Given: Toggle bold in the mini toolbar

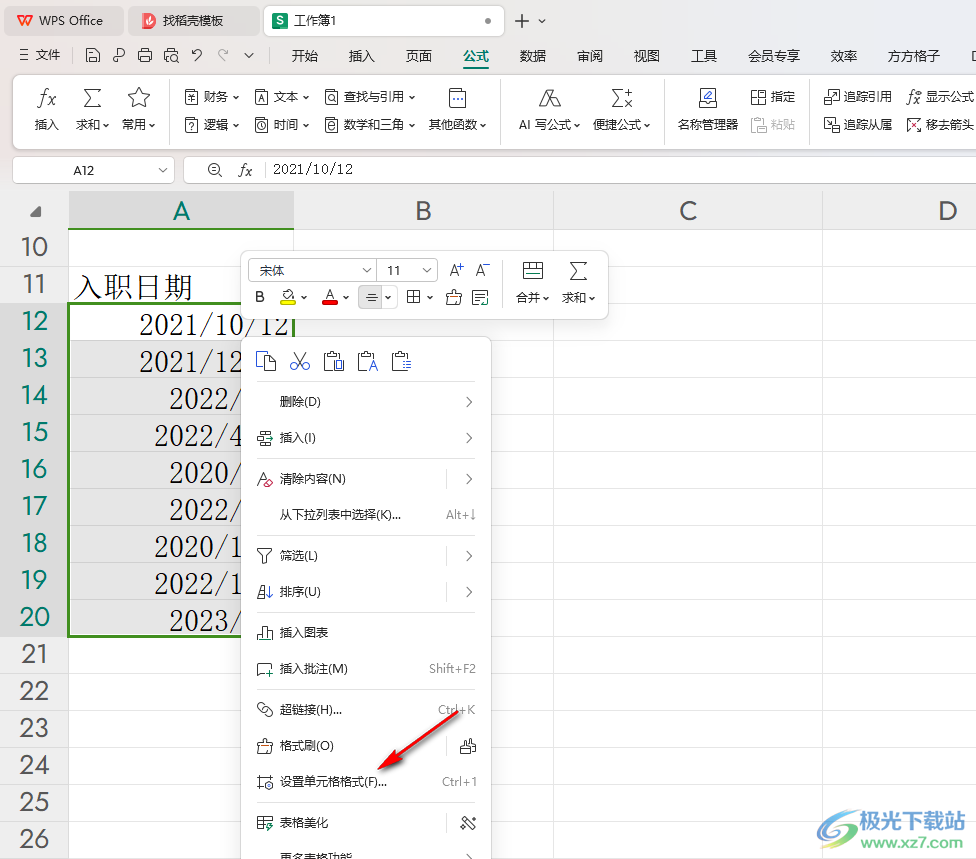Looking at the screenshot, I should (x=260, y=298).
